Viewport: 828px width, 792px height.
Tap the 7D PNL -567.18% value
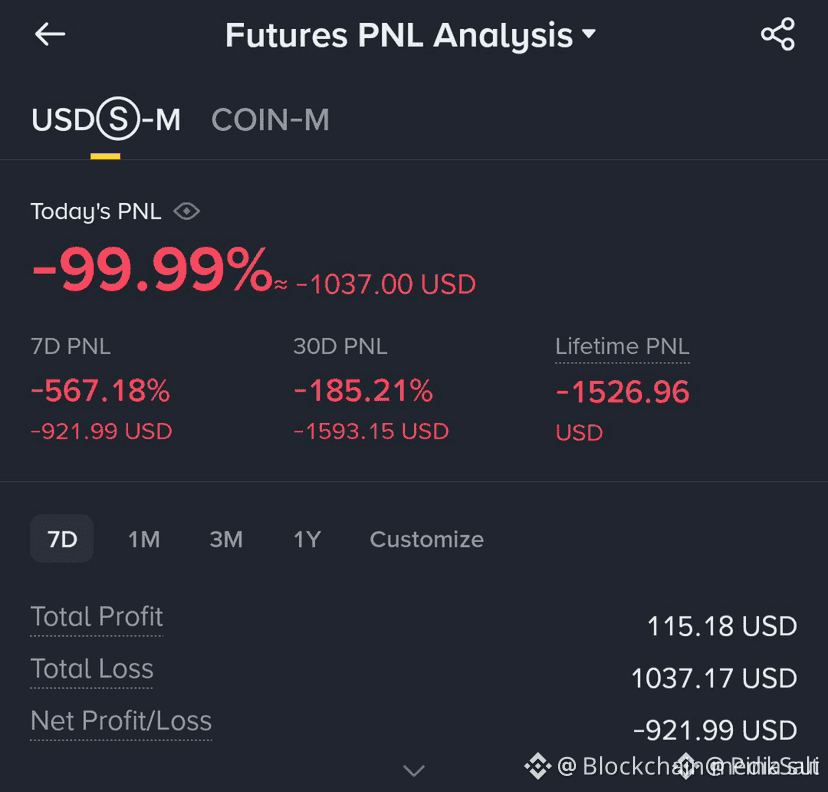100,391
